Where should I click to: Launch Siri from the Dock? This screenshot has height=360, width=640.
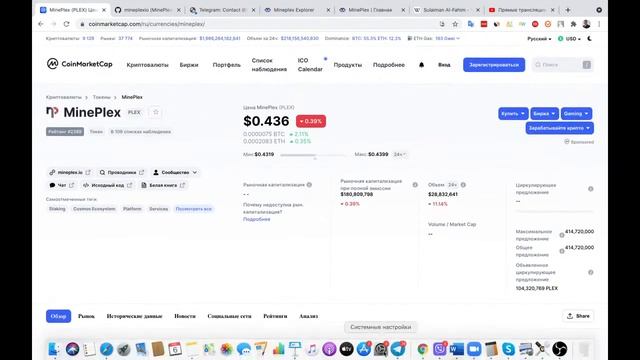(x=72, y=349)
